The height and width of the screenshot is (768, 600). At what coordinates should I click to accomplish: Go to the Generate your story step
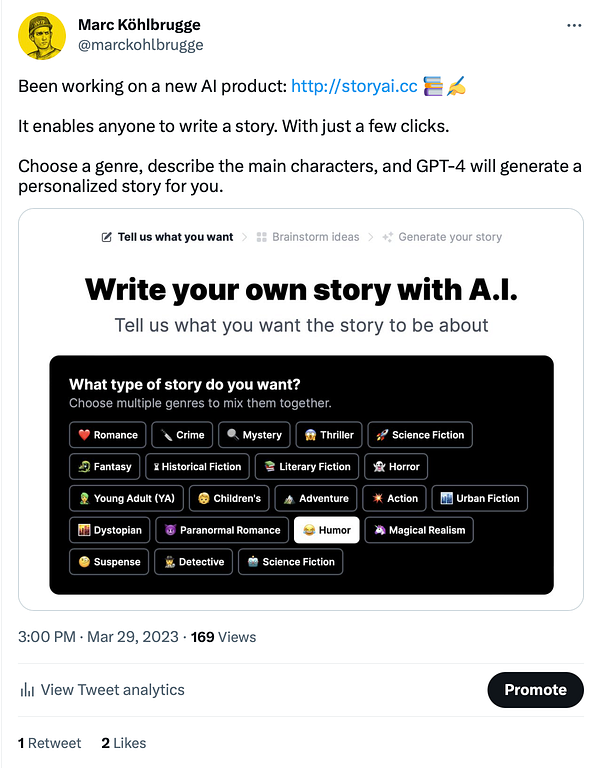click(x=449, y=237)
